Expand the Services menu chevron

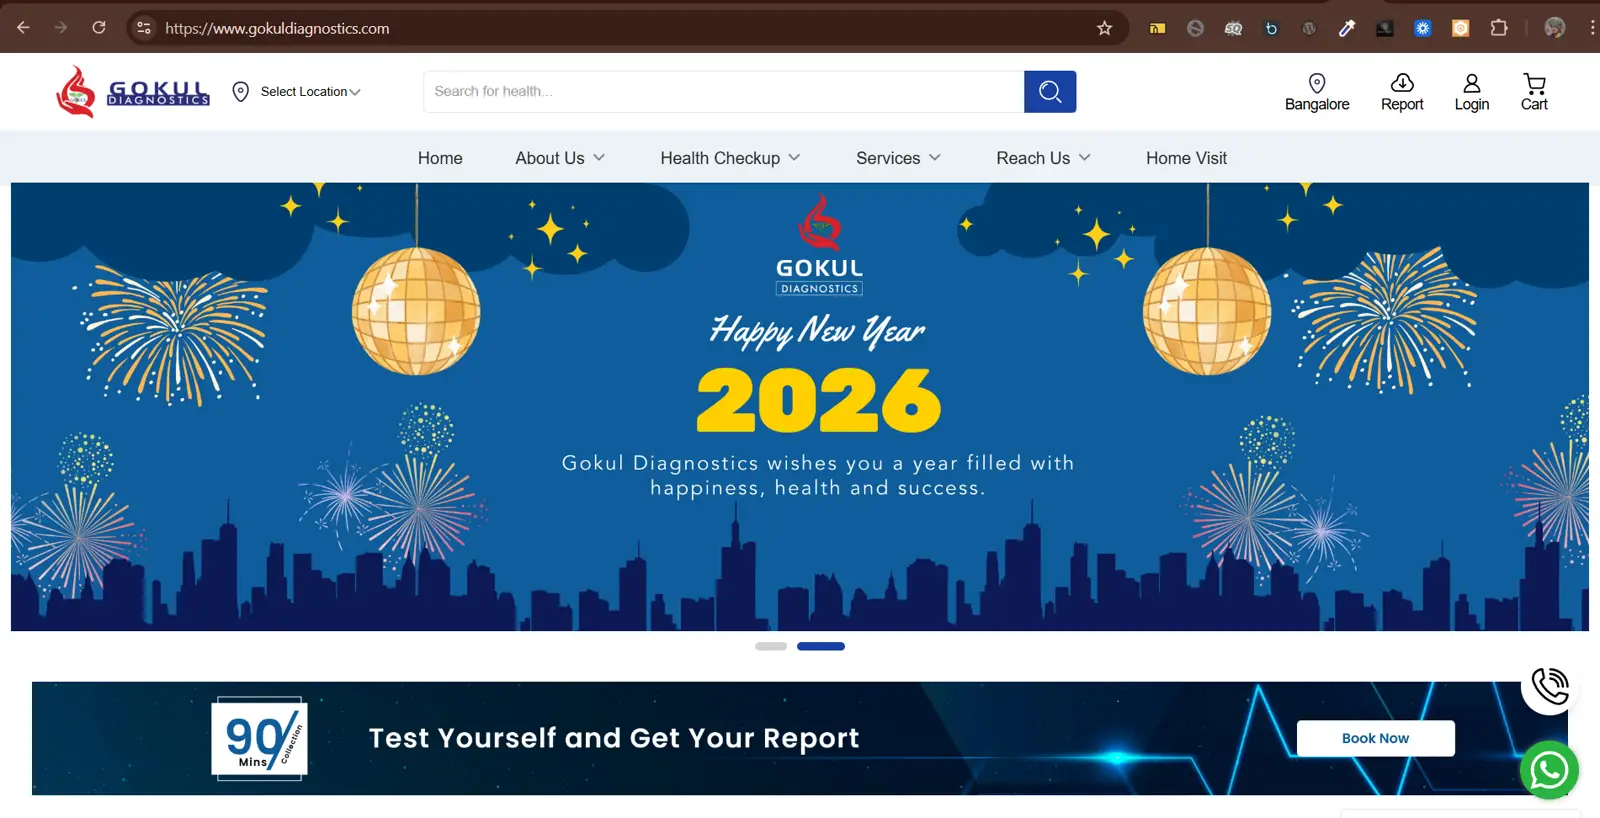(x=935, y=158)
